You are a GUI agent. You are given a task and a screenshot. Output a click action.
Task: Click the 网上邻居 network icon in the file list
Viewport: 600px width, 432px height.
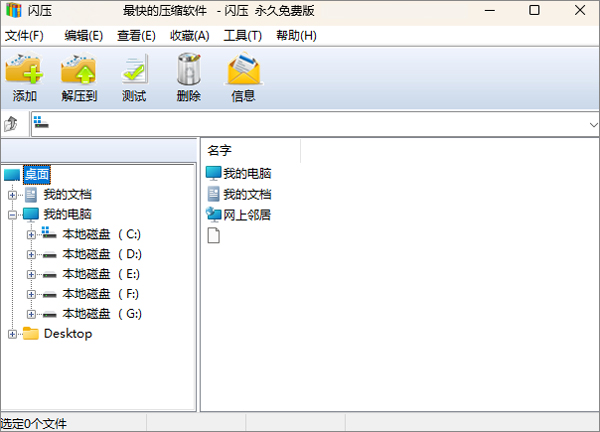click(214, 215)
